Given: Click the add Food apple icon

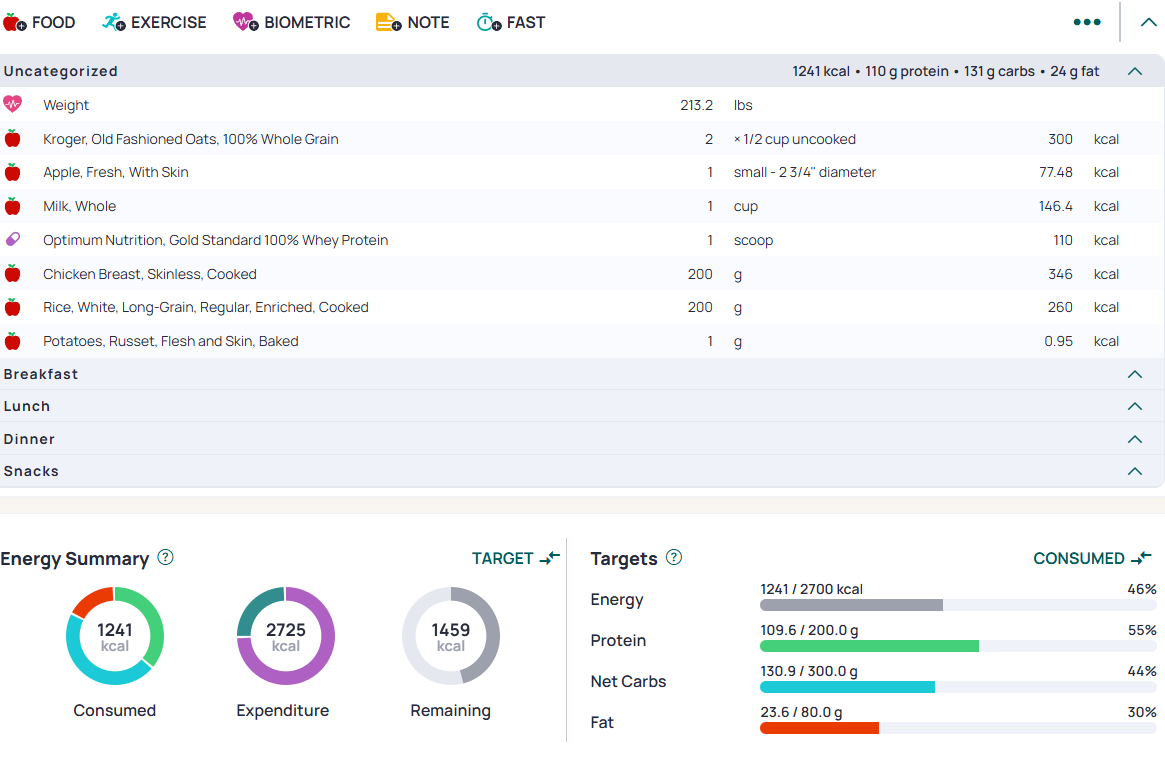Looking at the screenshot, I should (x=15, y=22).
